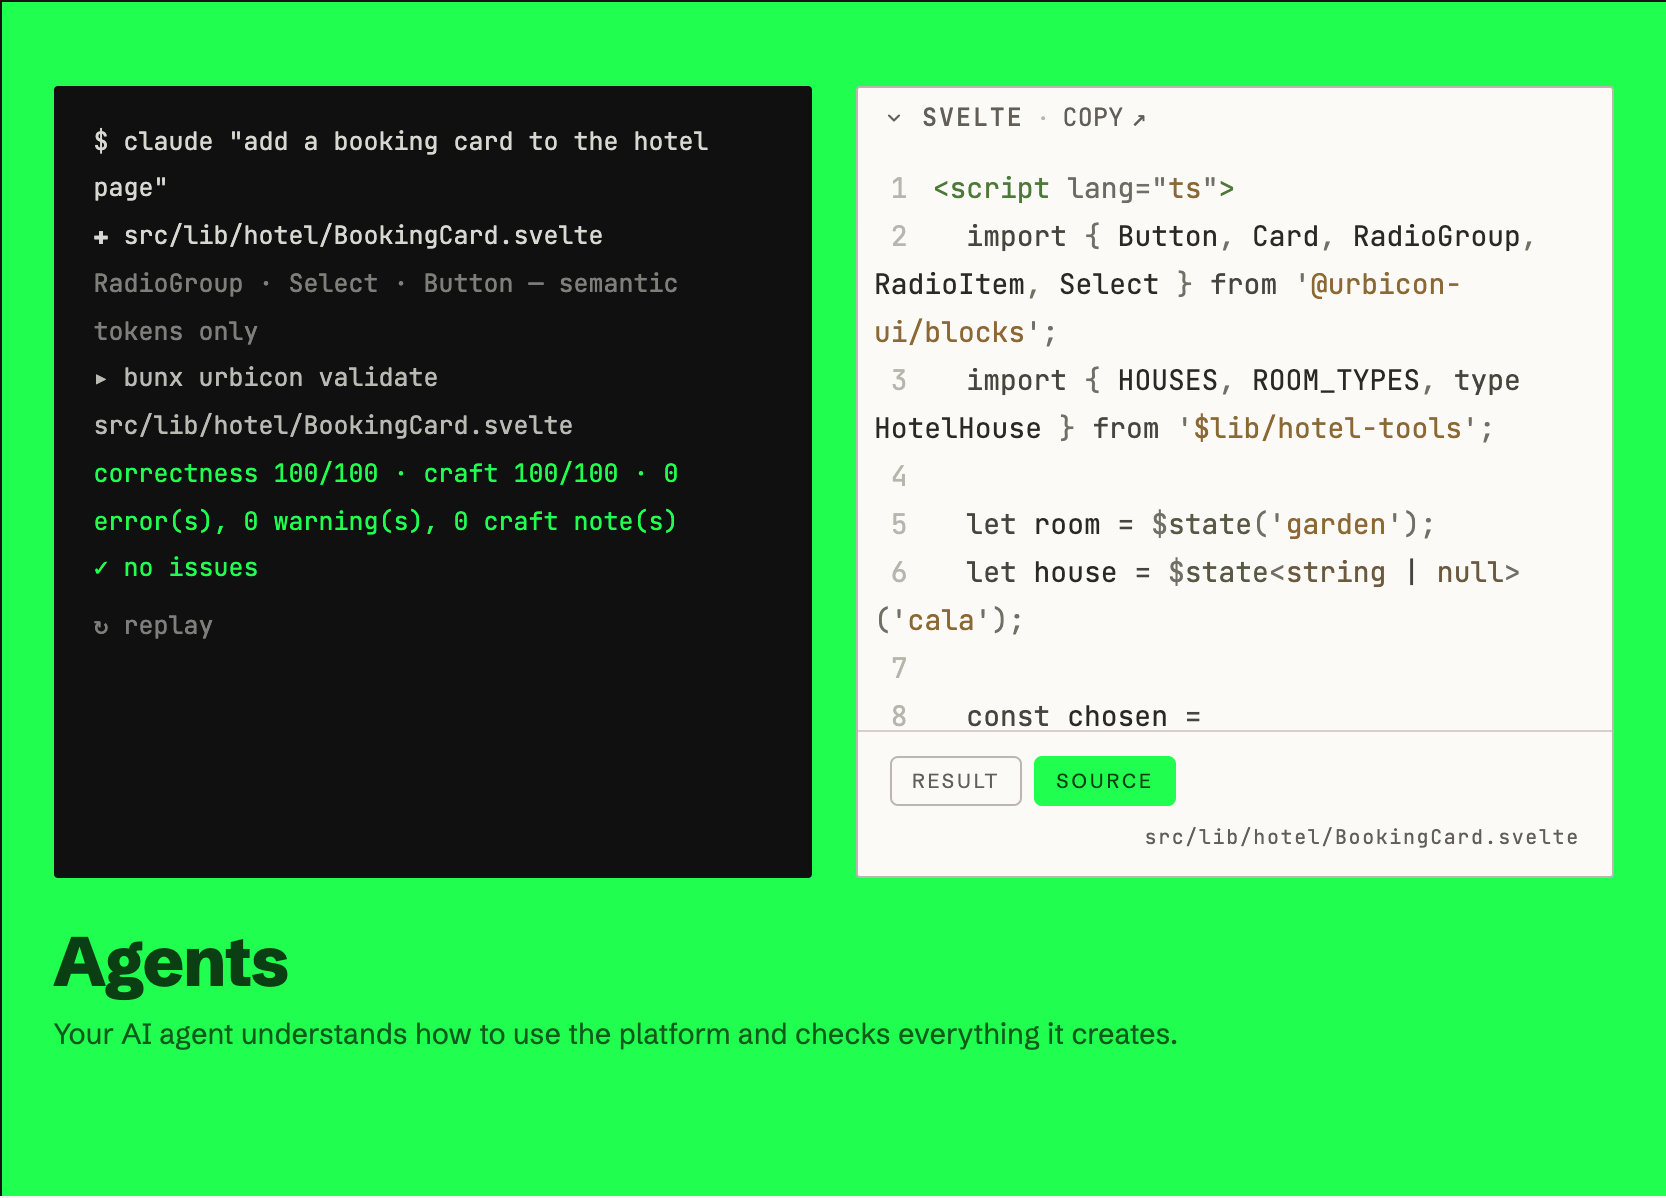Switch to the SOURCE tab
This screenshot has width=1666, height=1198.
pyautogui.click(x=1104, y=781)
